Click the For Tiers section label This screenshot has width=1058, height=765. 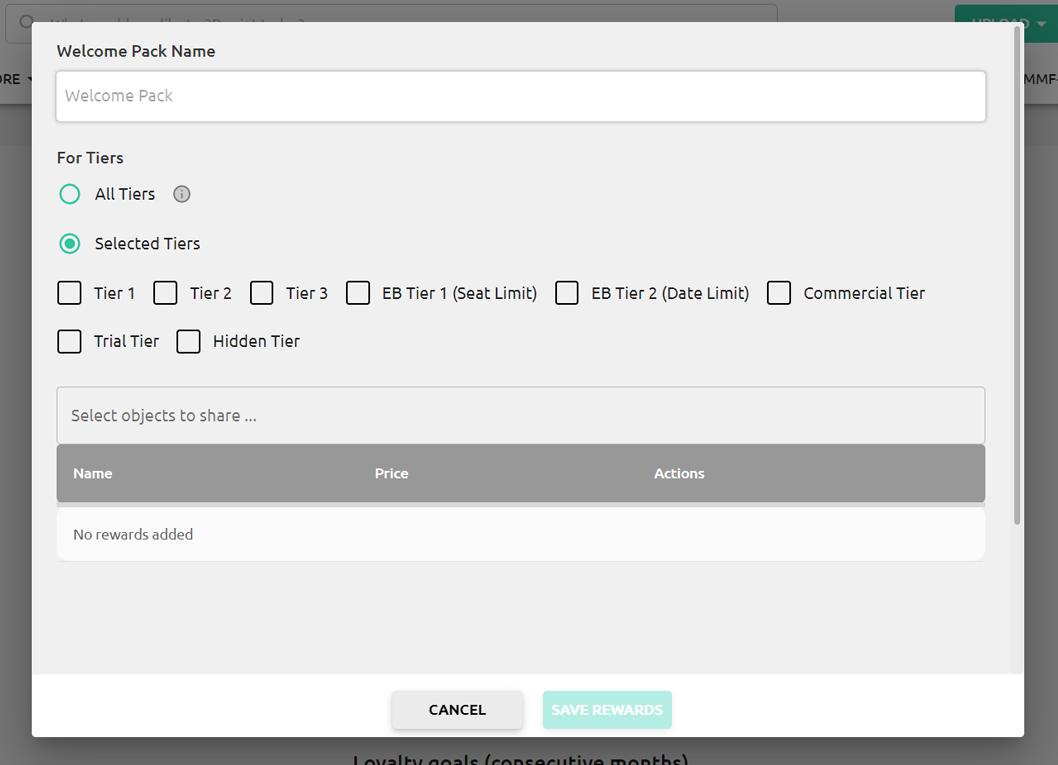pos(90,158)
